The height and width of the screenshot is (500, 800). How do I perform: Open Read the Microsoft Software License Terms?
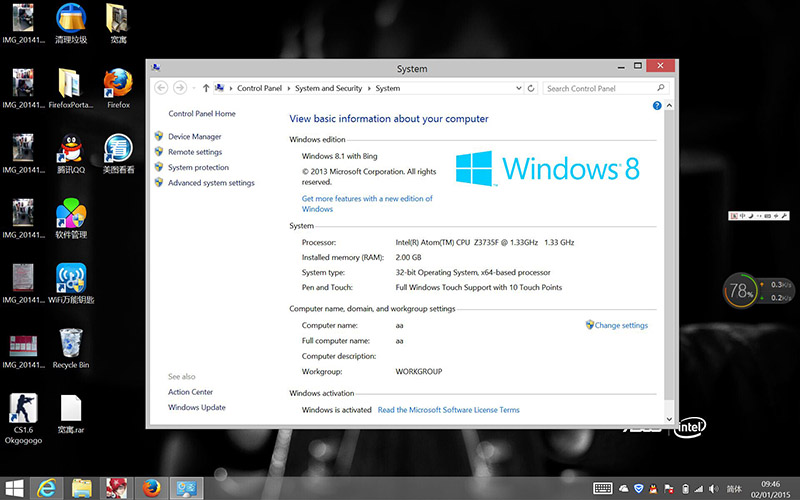pos(448,410)
